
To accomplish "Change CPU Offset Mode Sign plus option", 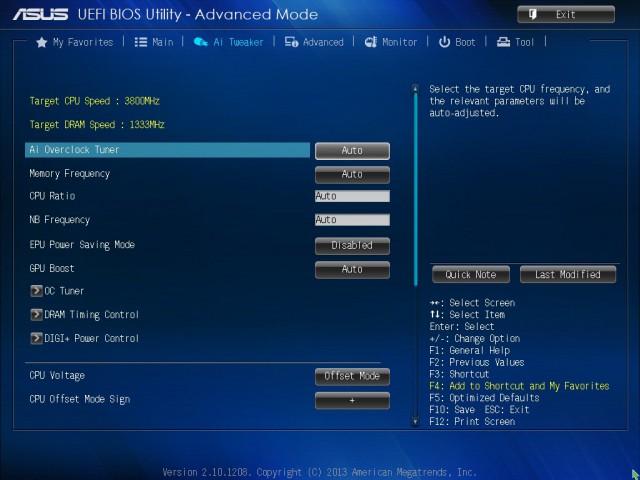I will point(352,400).
